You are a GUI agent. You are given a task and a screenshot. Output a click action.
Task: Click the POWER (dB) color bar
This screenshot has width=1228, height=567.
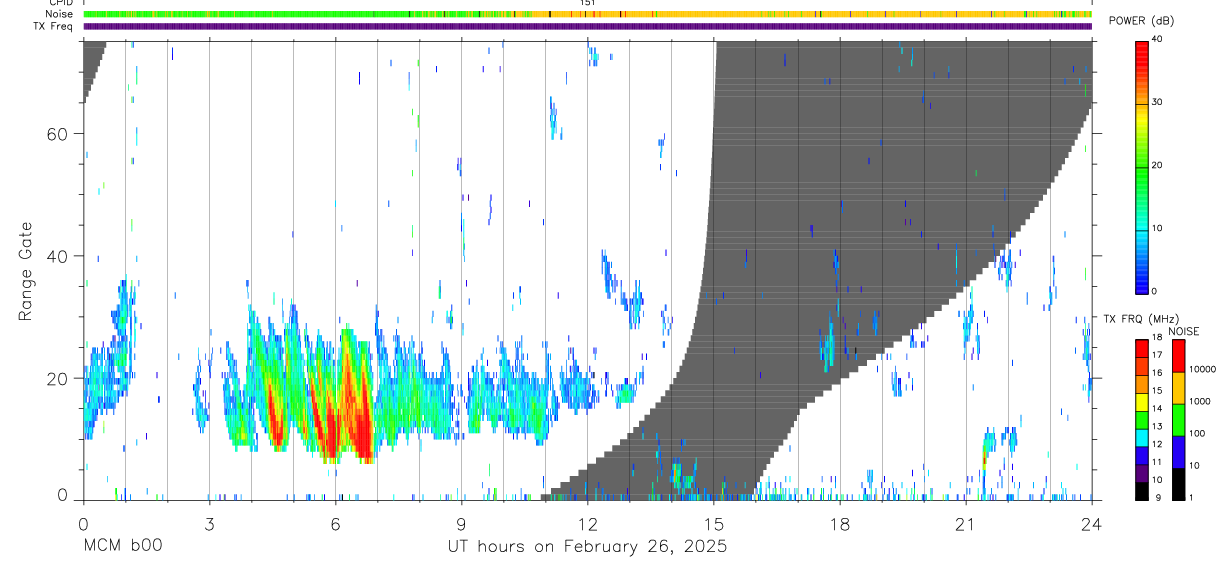[x=1142, y=166]
